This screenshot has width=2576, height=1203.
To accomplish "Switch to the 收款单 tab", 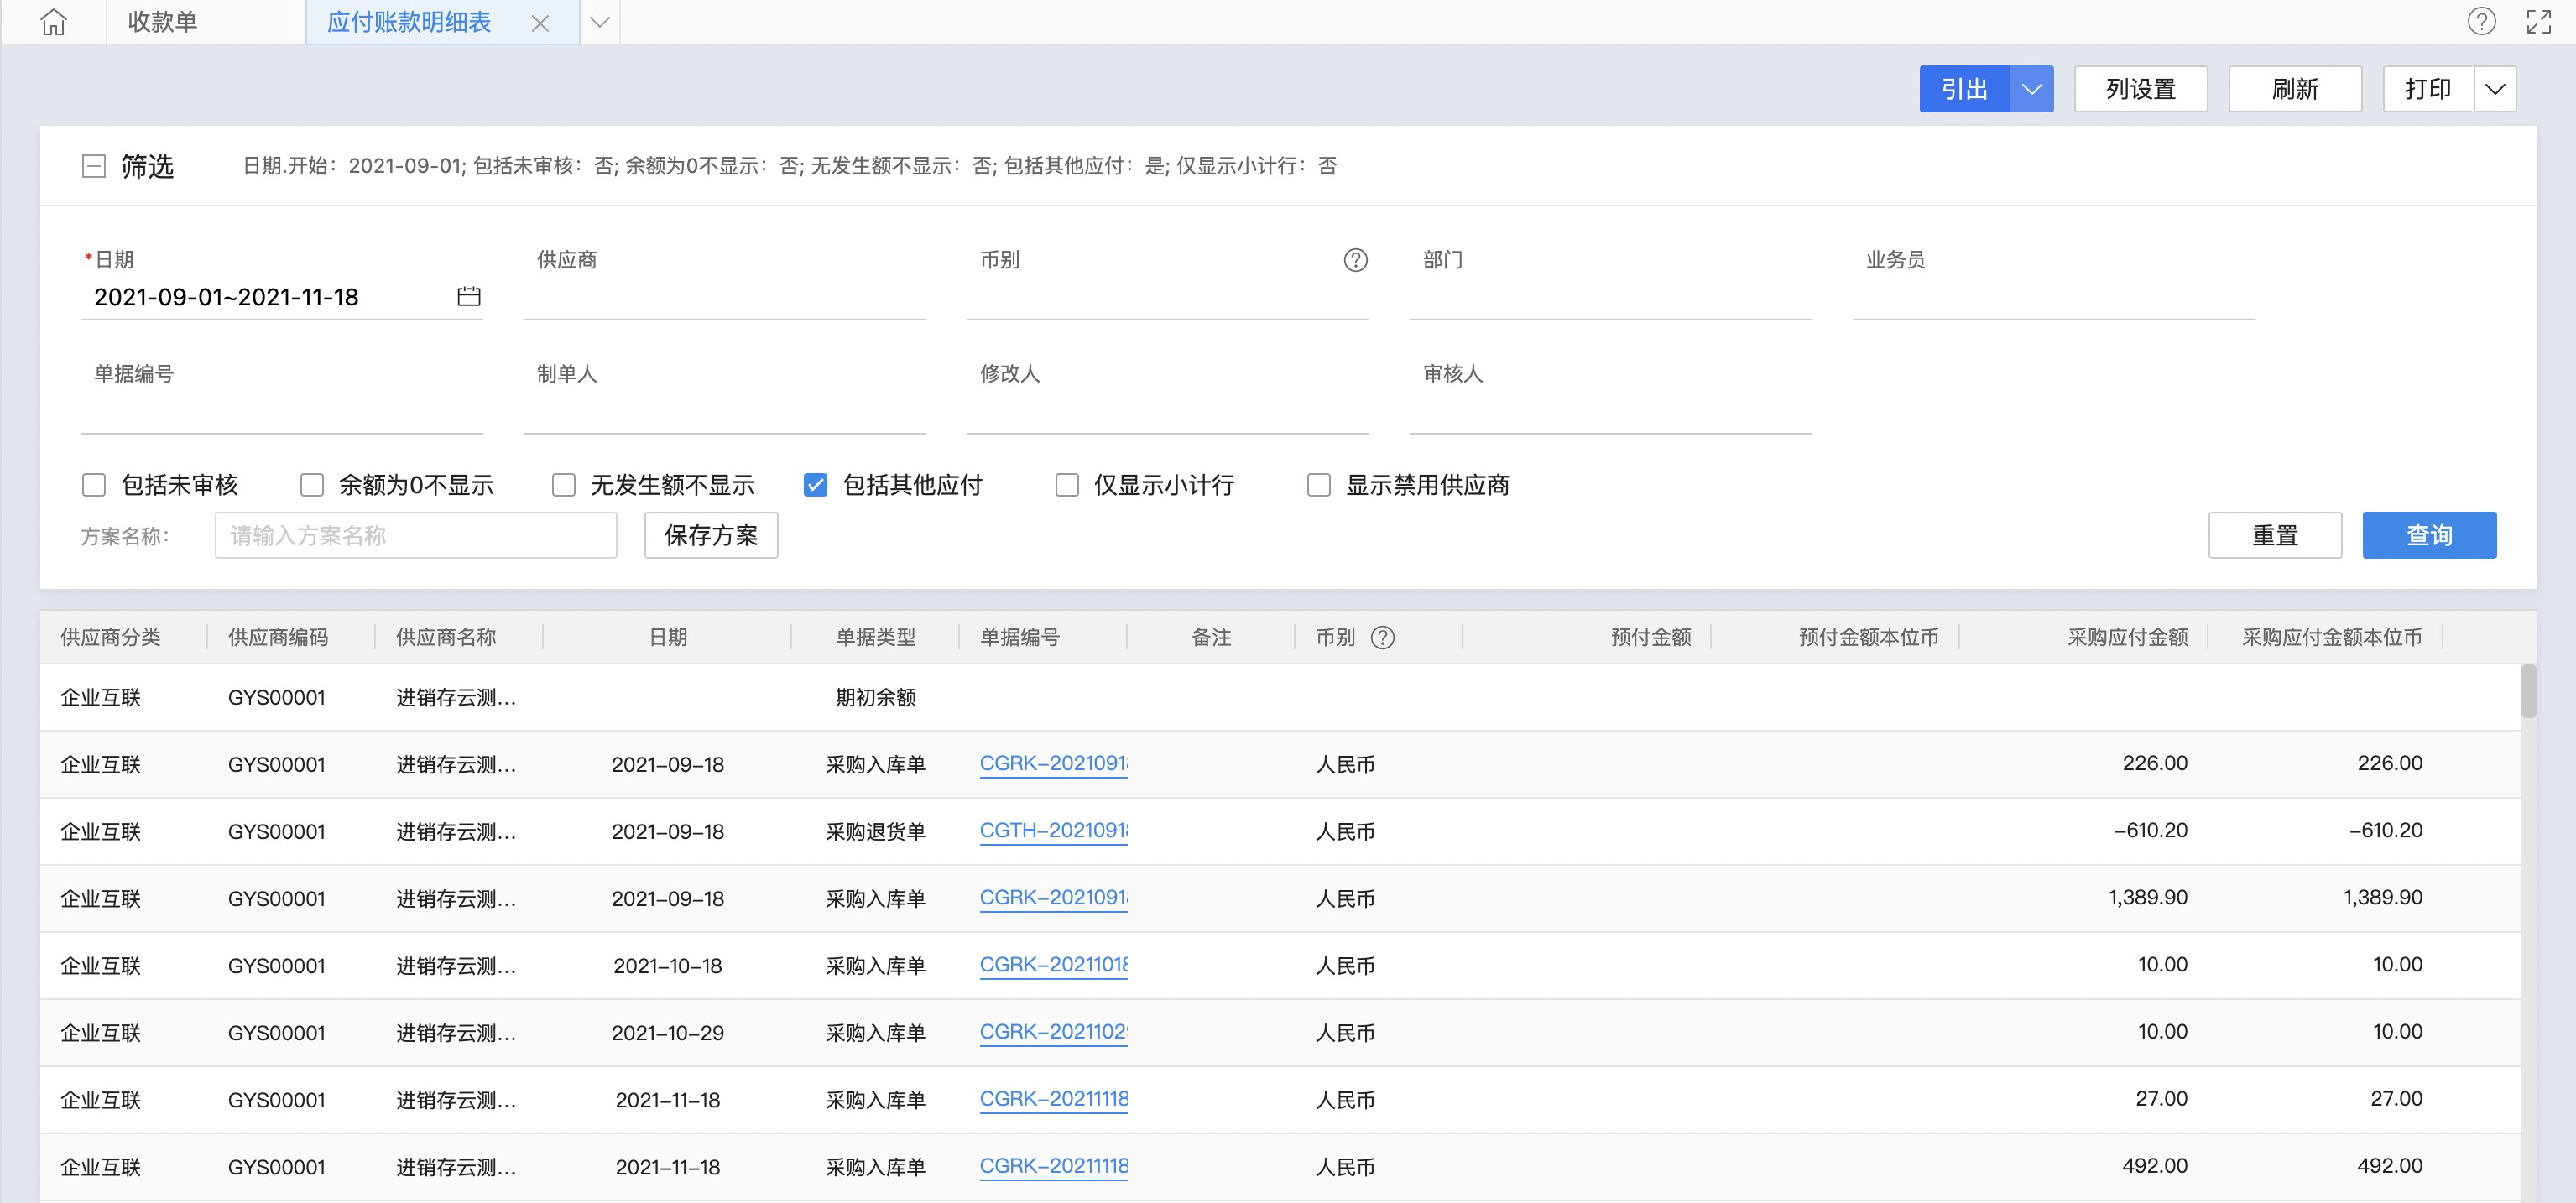I will click(x=162, y=22).
